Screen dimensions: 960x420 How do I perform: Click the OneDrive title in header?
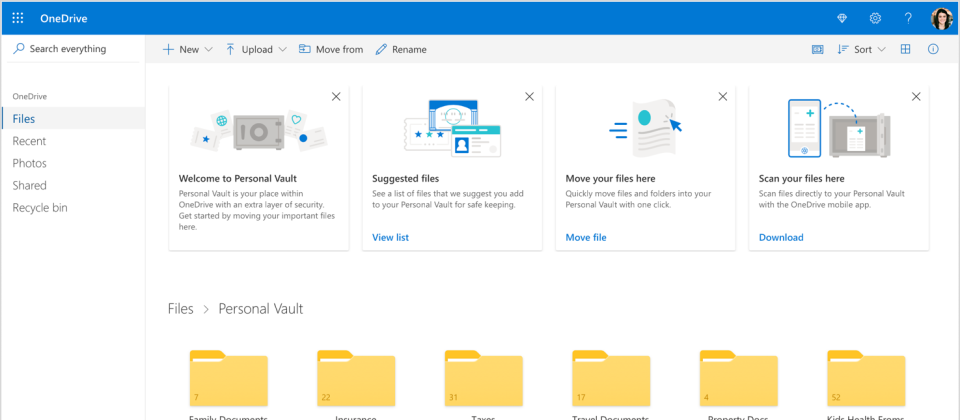pos(64,18)
